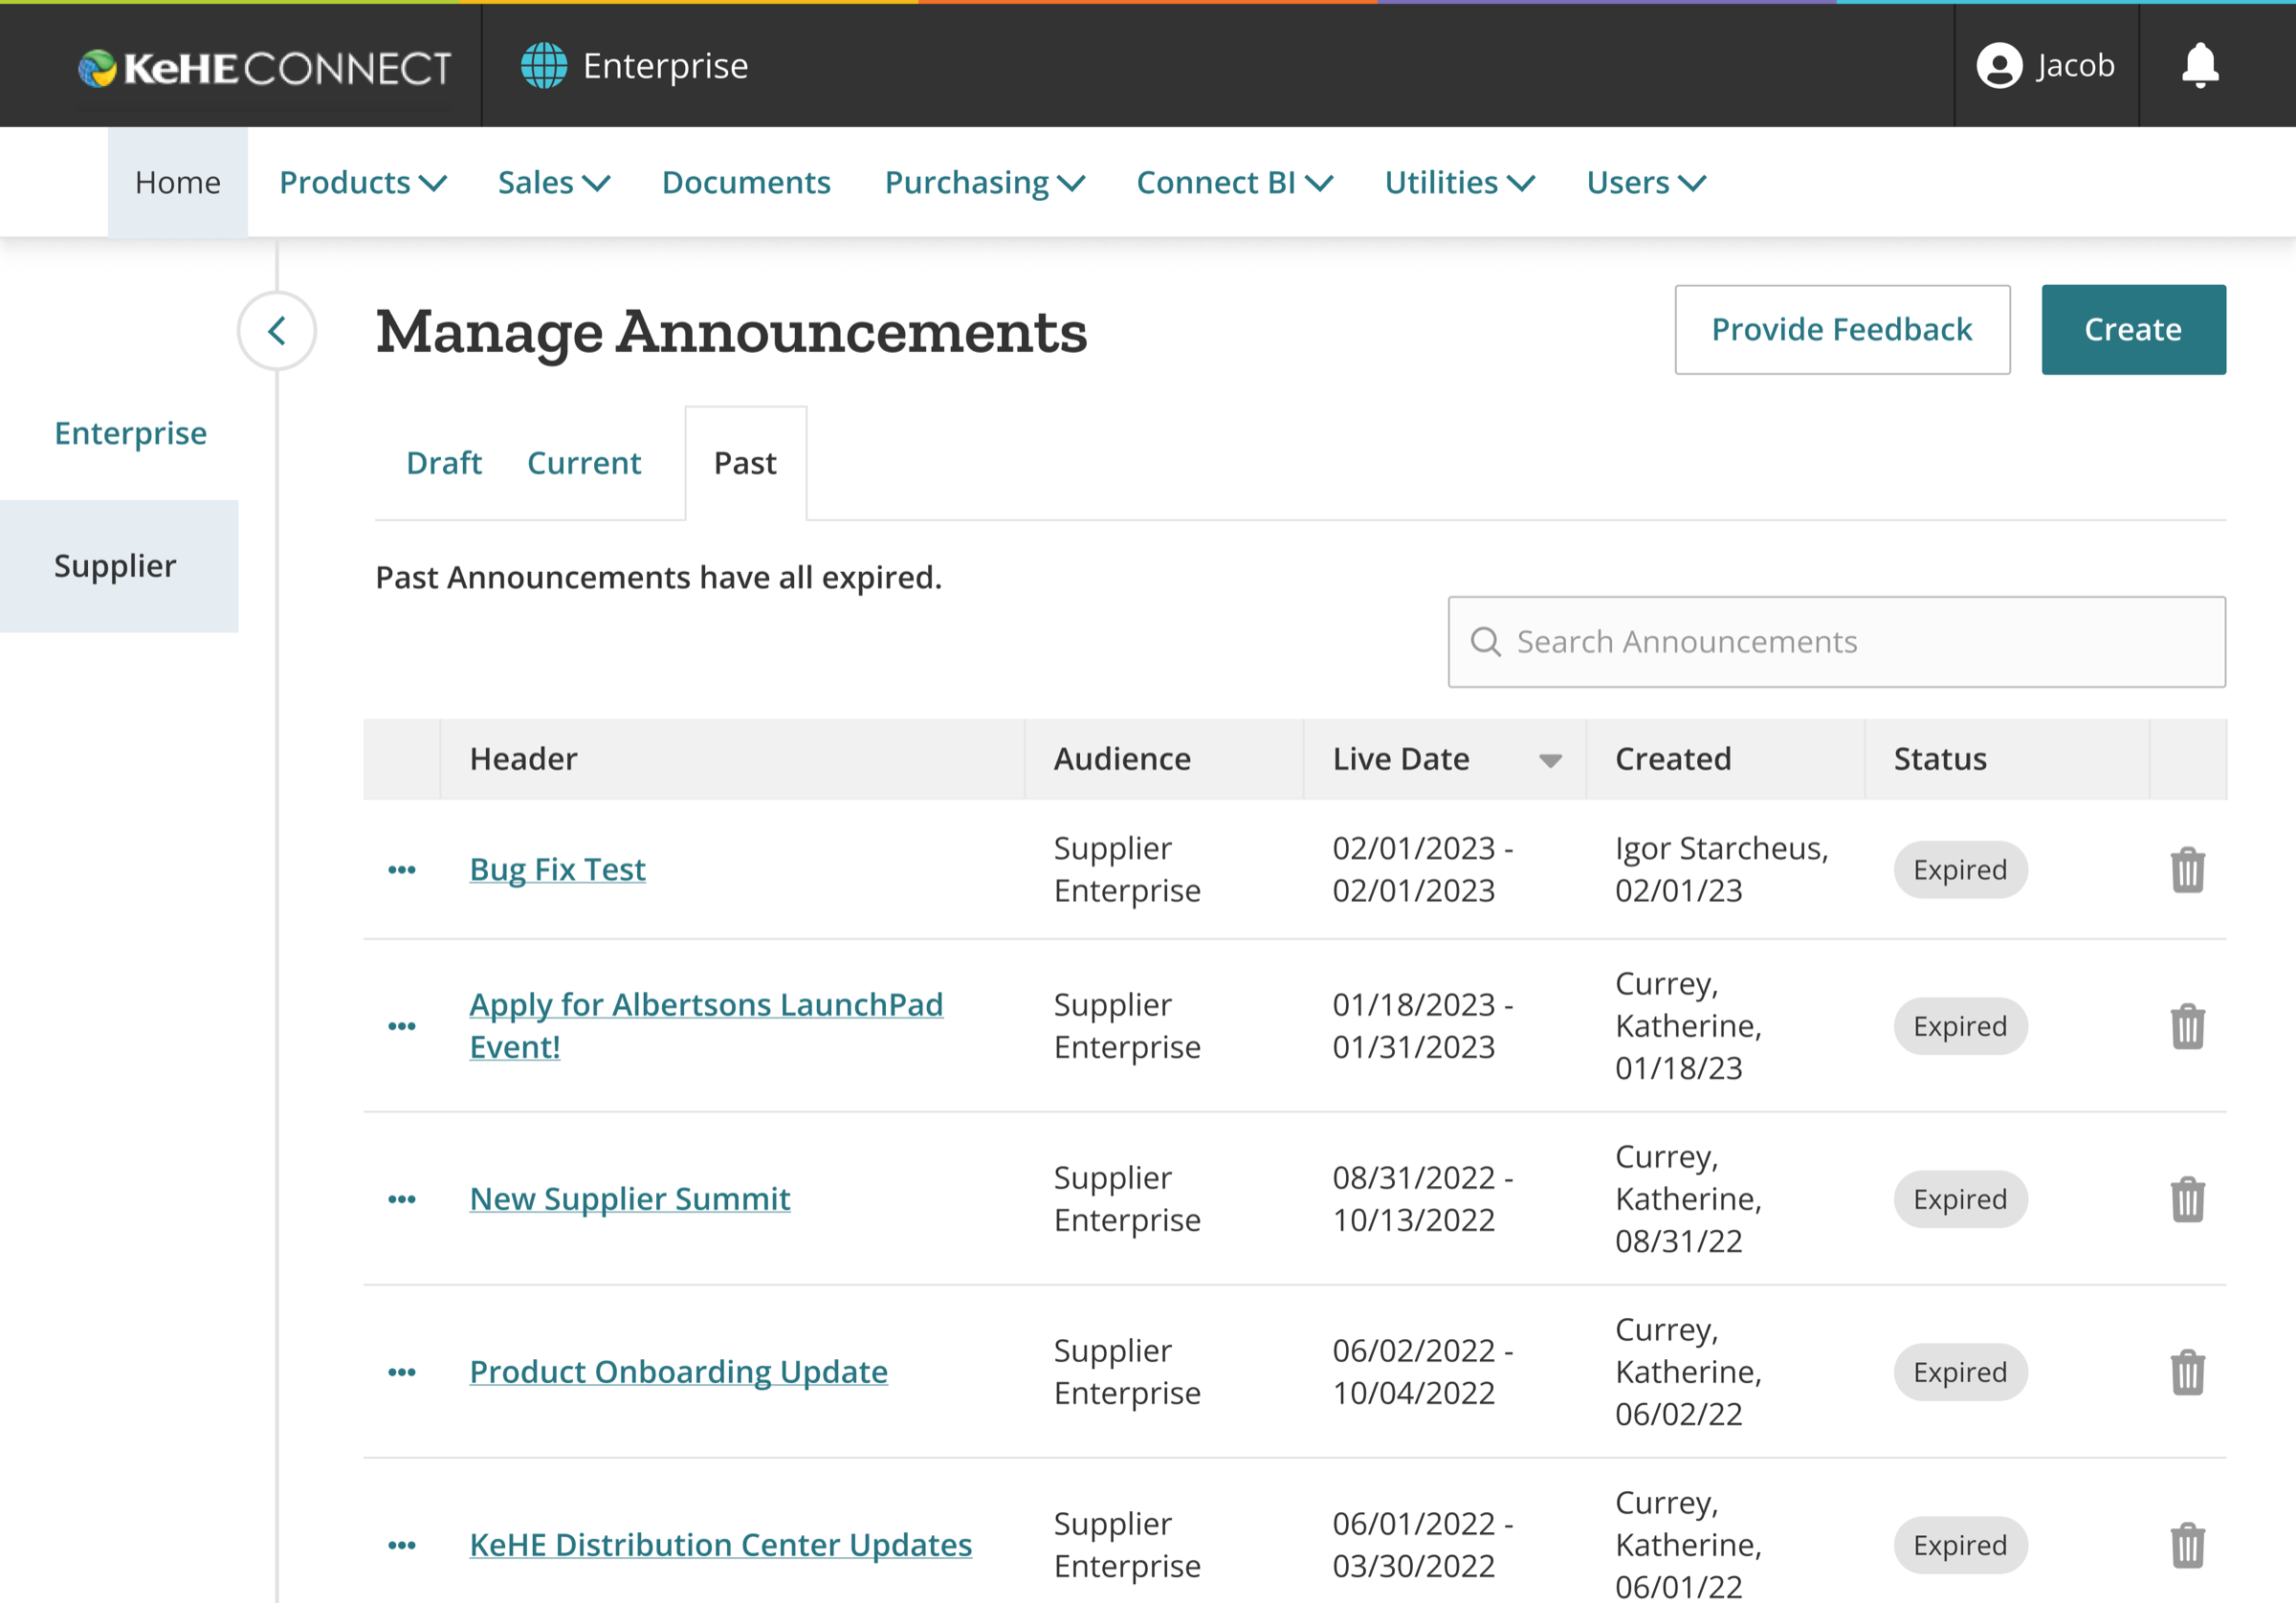
Task: Go to the Home menu item
Action: click(178, 182)
